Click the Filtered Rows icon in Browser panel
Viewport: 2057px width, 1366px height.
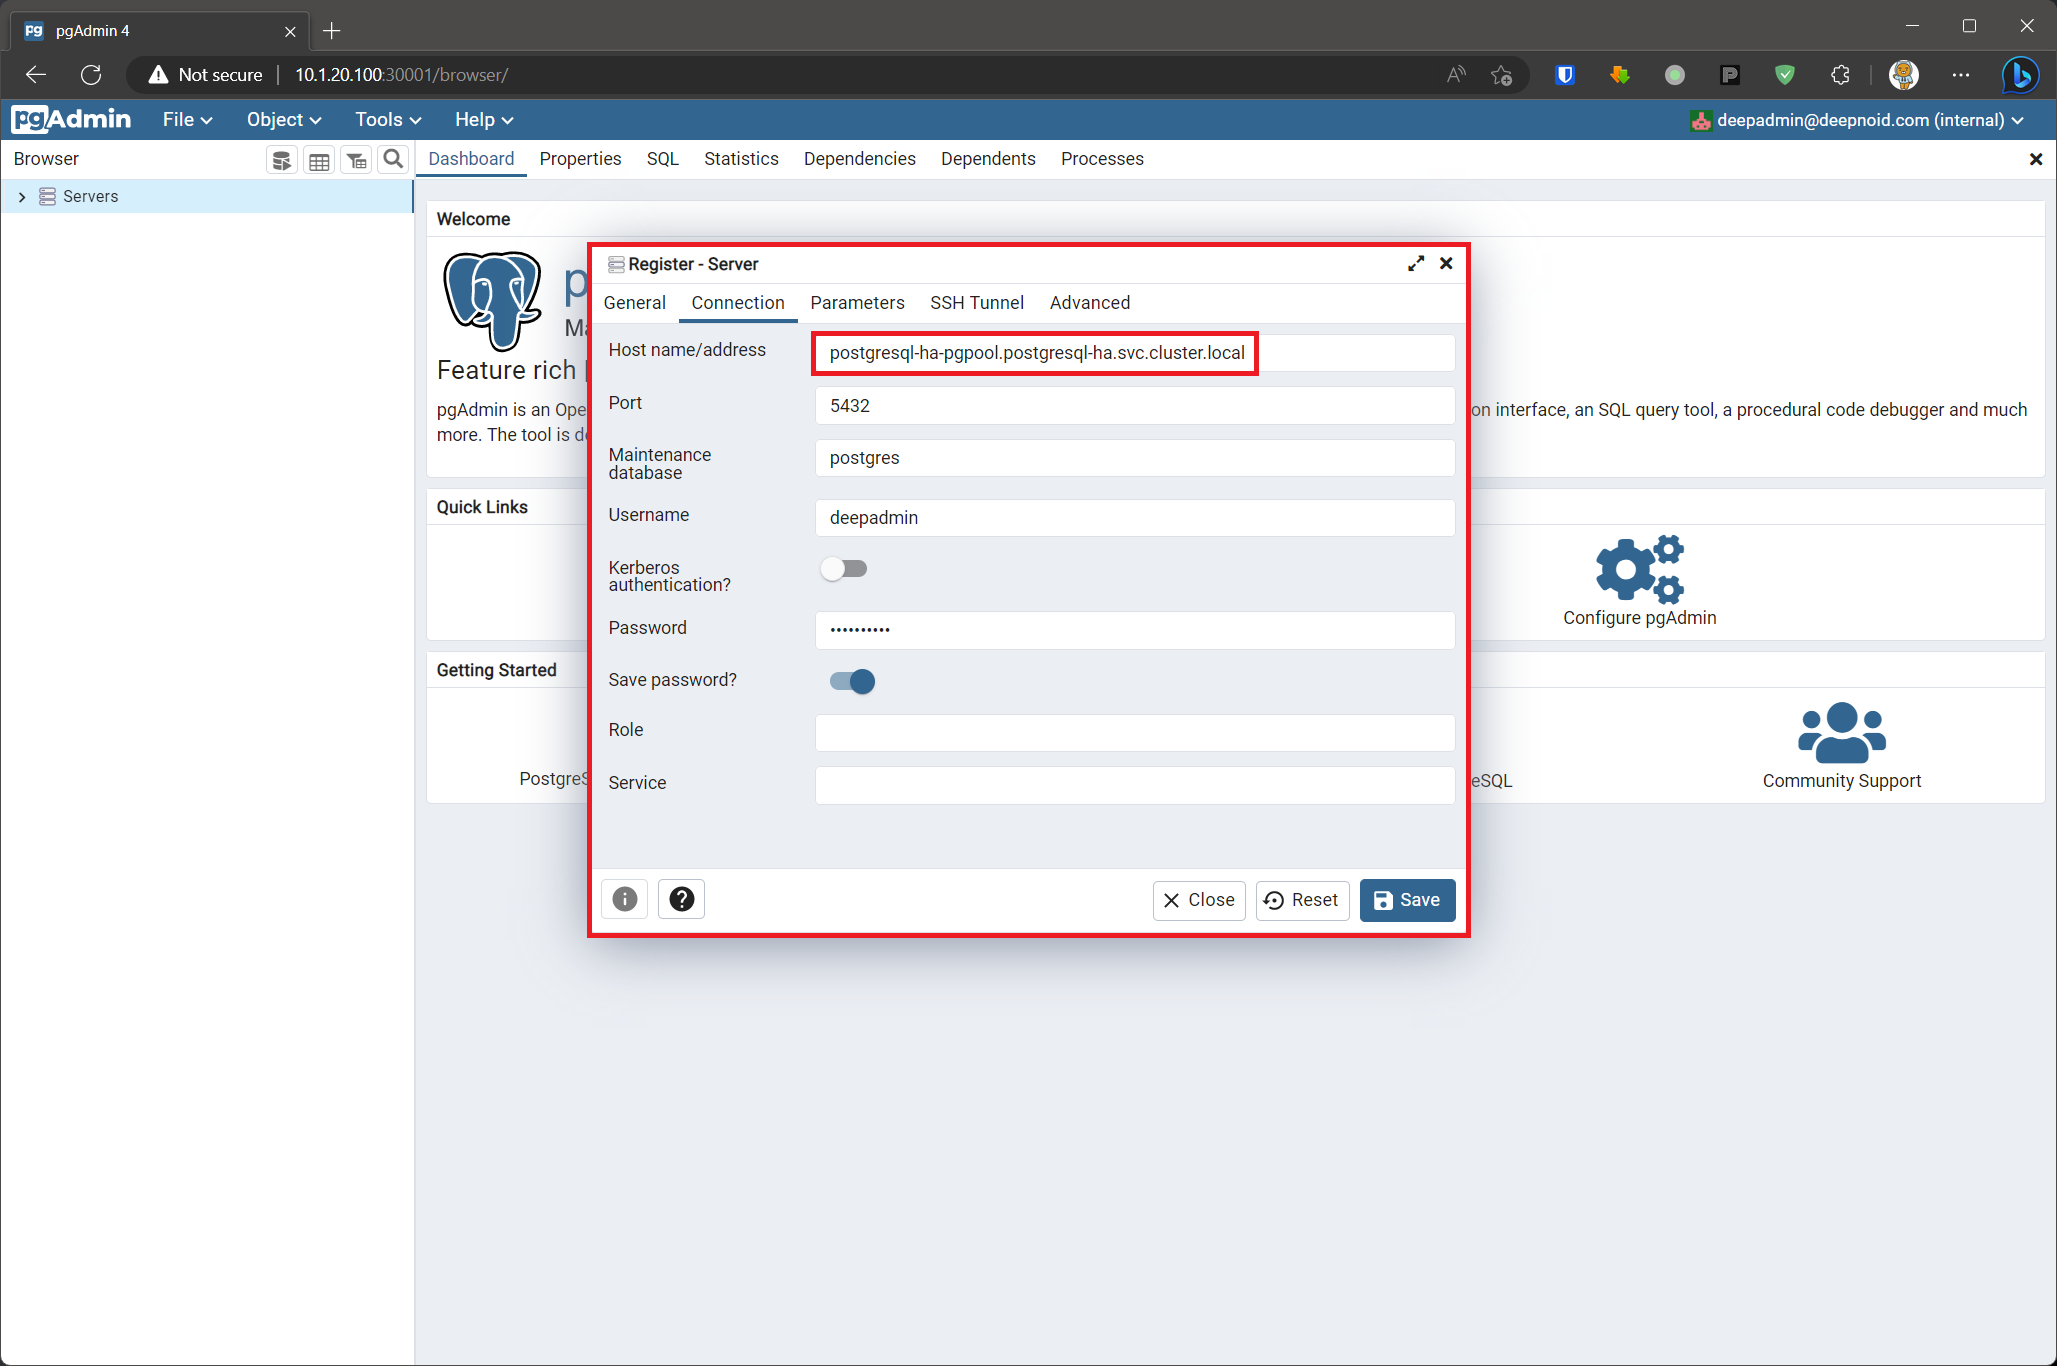coord(356,160)
